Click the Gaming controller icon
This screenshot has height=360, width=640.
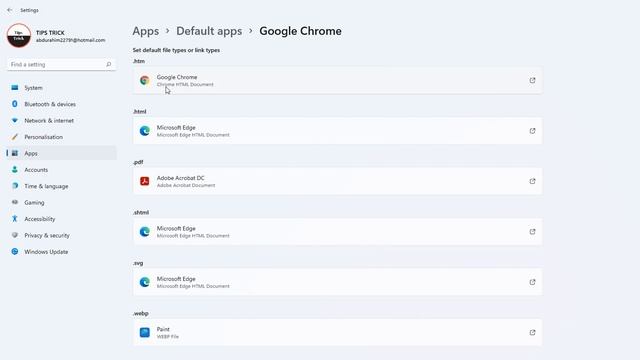pyautogui.click(x=15, y=202)
